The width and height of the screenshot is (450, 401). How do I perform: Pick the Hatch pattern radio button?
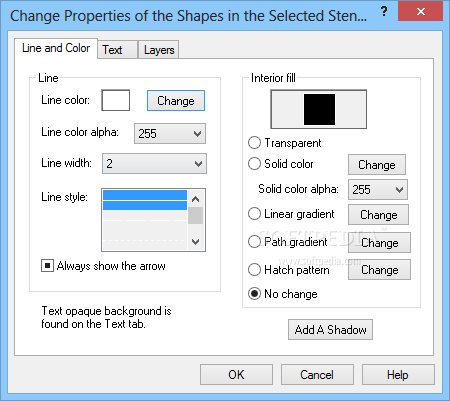coord(254,269)
